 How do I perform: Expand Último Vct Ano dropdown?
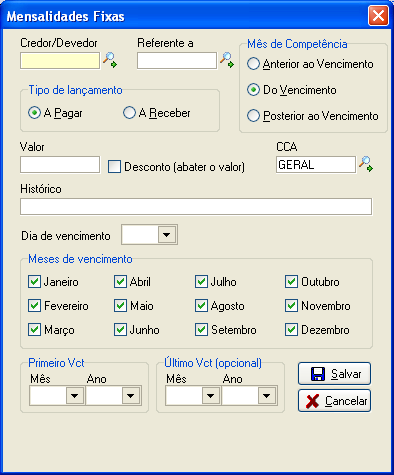(x=267, y=396)
